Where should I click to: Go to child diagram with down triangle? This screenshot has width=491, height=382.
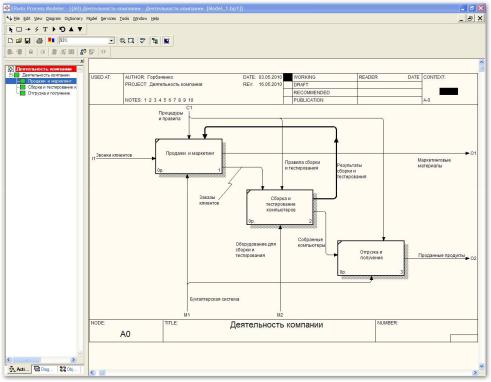click(80, 29)
